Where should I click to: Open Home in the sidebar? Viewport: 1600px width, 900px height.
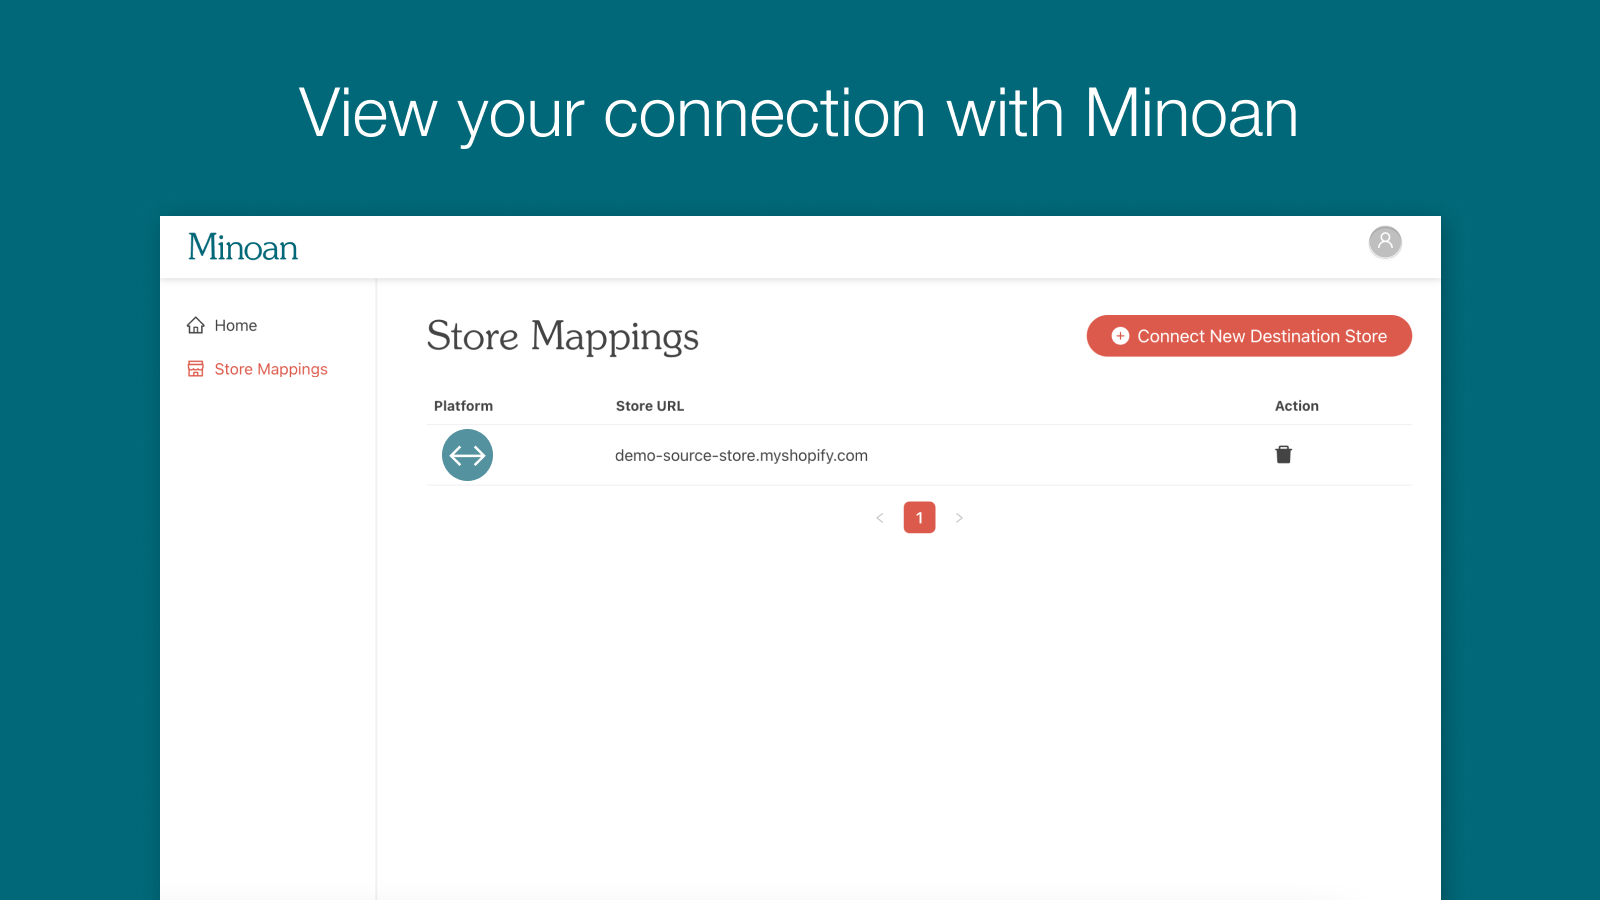tap(222, 325)
